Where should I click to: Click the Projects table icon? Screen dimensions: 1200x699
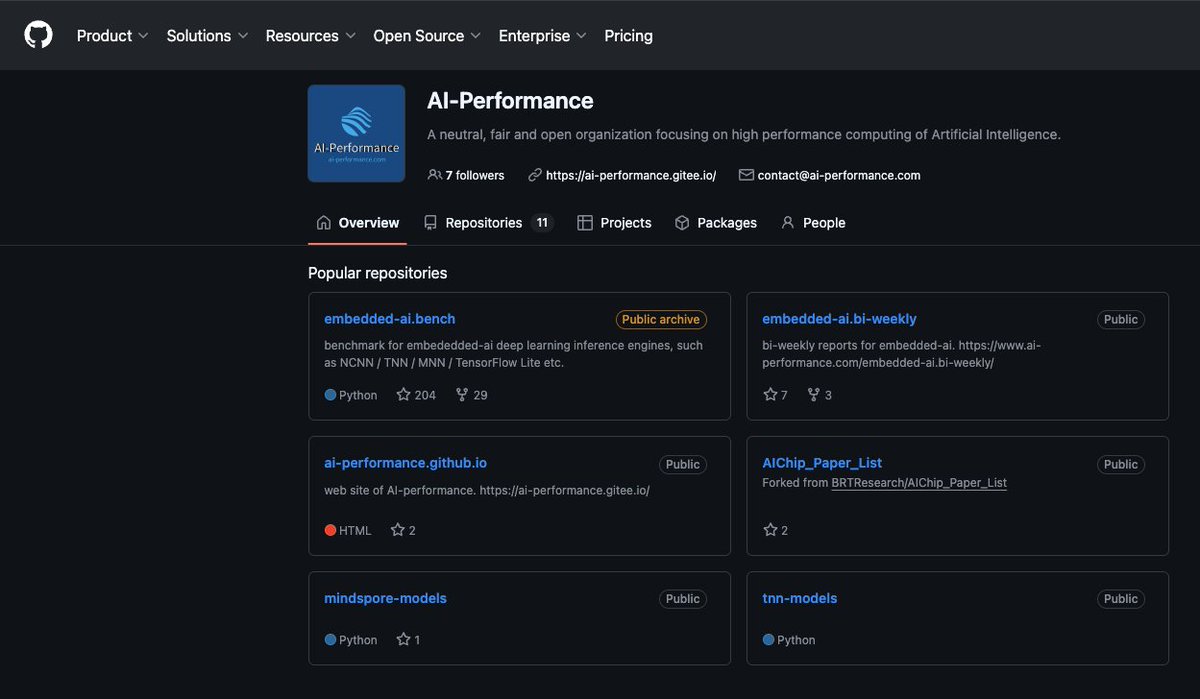(585, 222)
